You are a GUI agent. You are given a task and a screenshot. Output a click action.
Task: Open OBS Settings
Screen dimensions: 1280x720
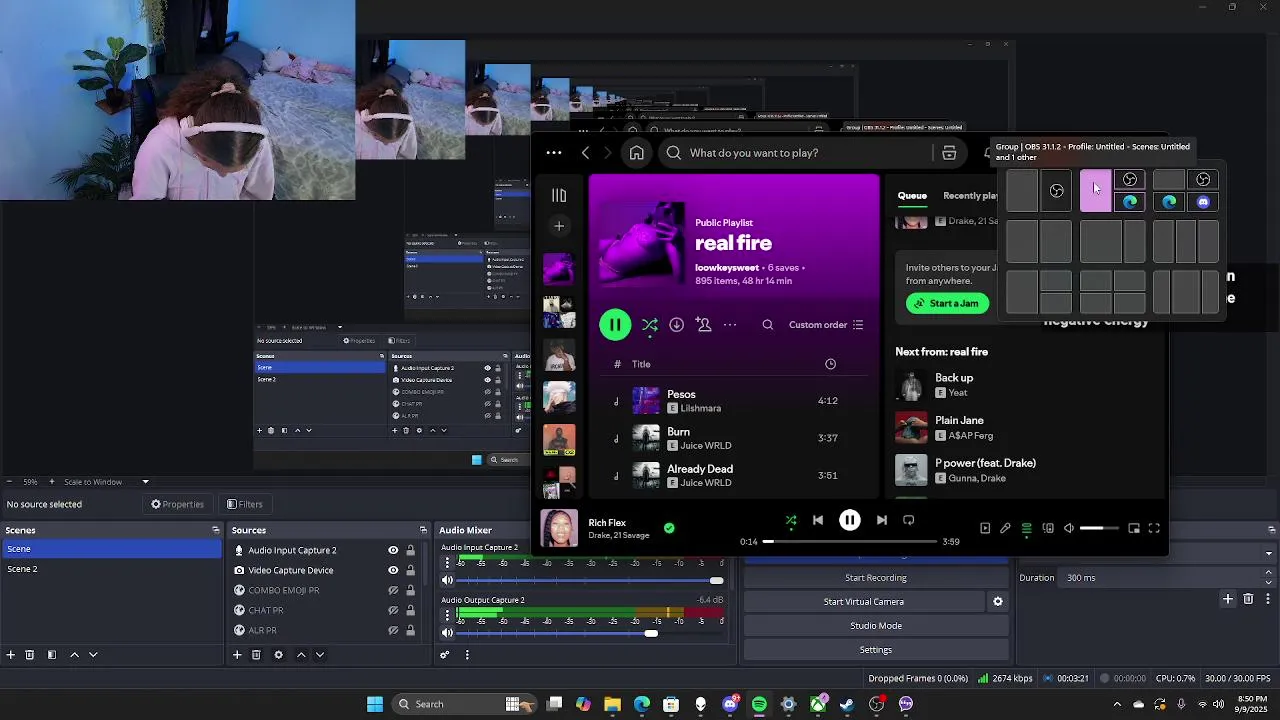pos(875,650)
